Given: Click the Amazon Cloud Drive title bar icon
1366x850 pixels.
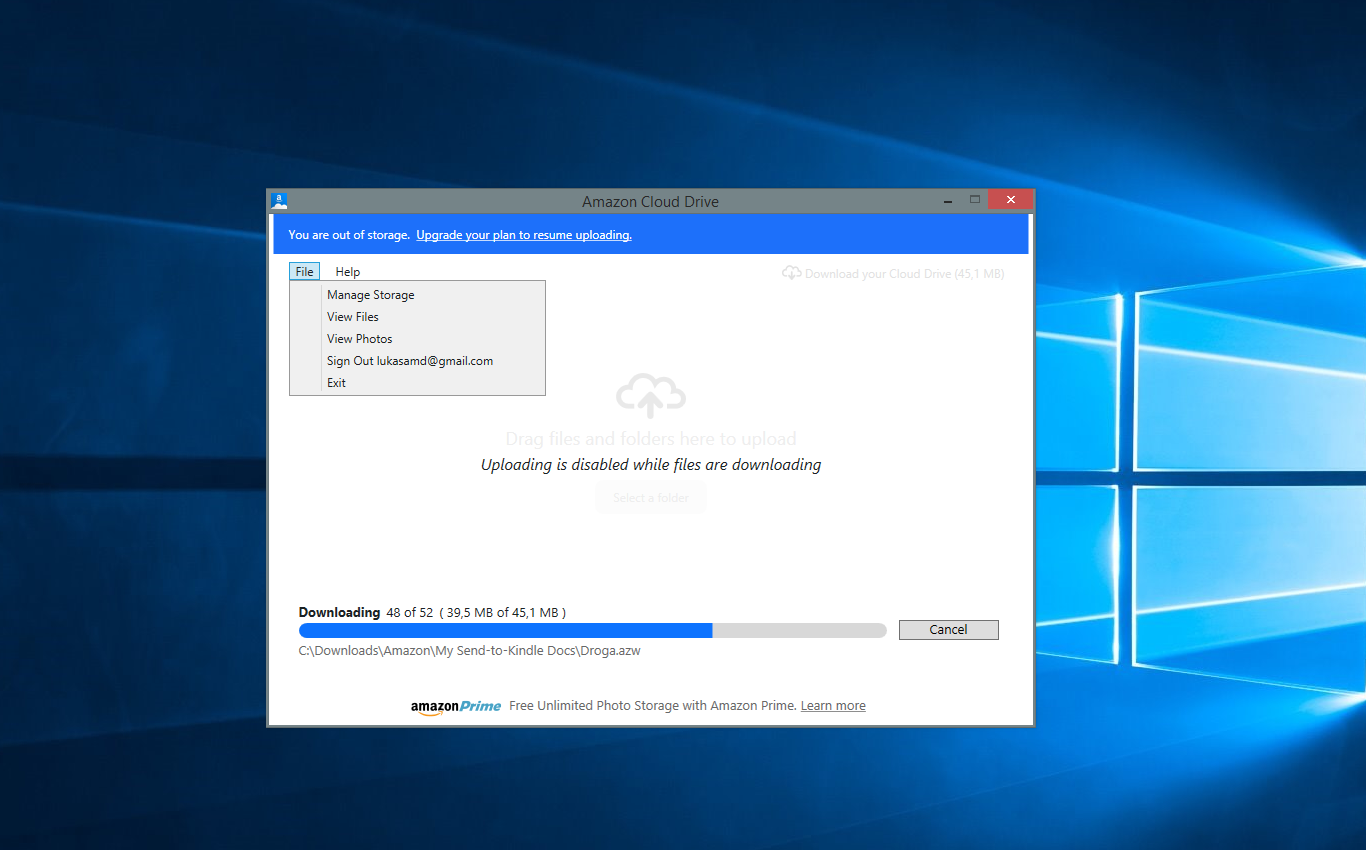Looking at the screenshot, I should (x=280, y=201).
